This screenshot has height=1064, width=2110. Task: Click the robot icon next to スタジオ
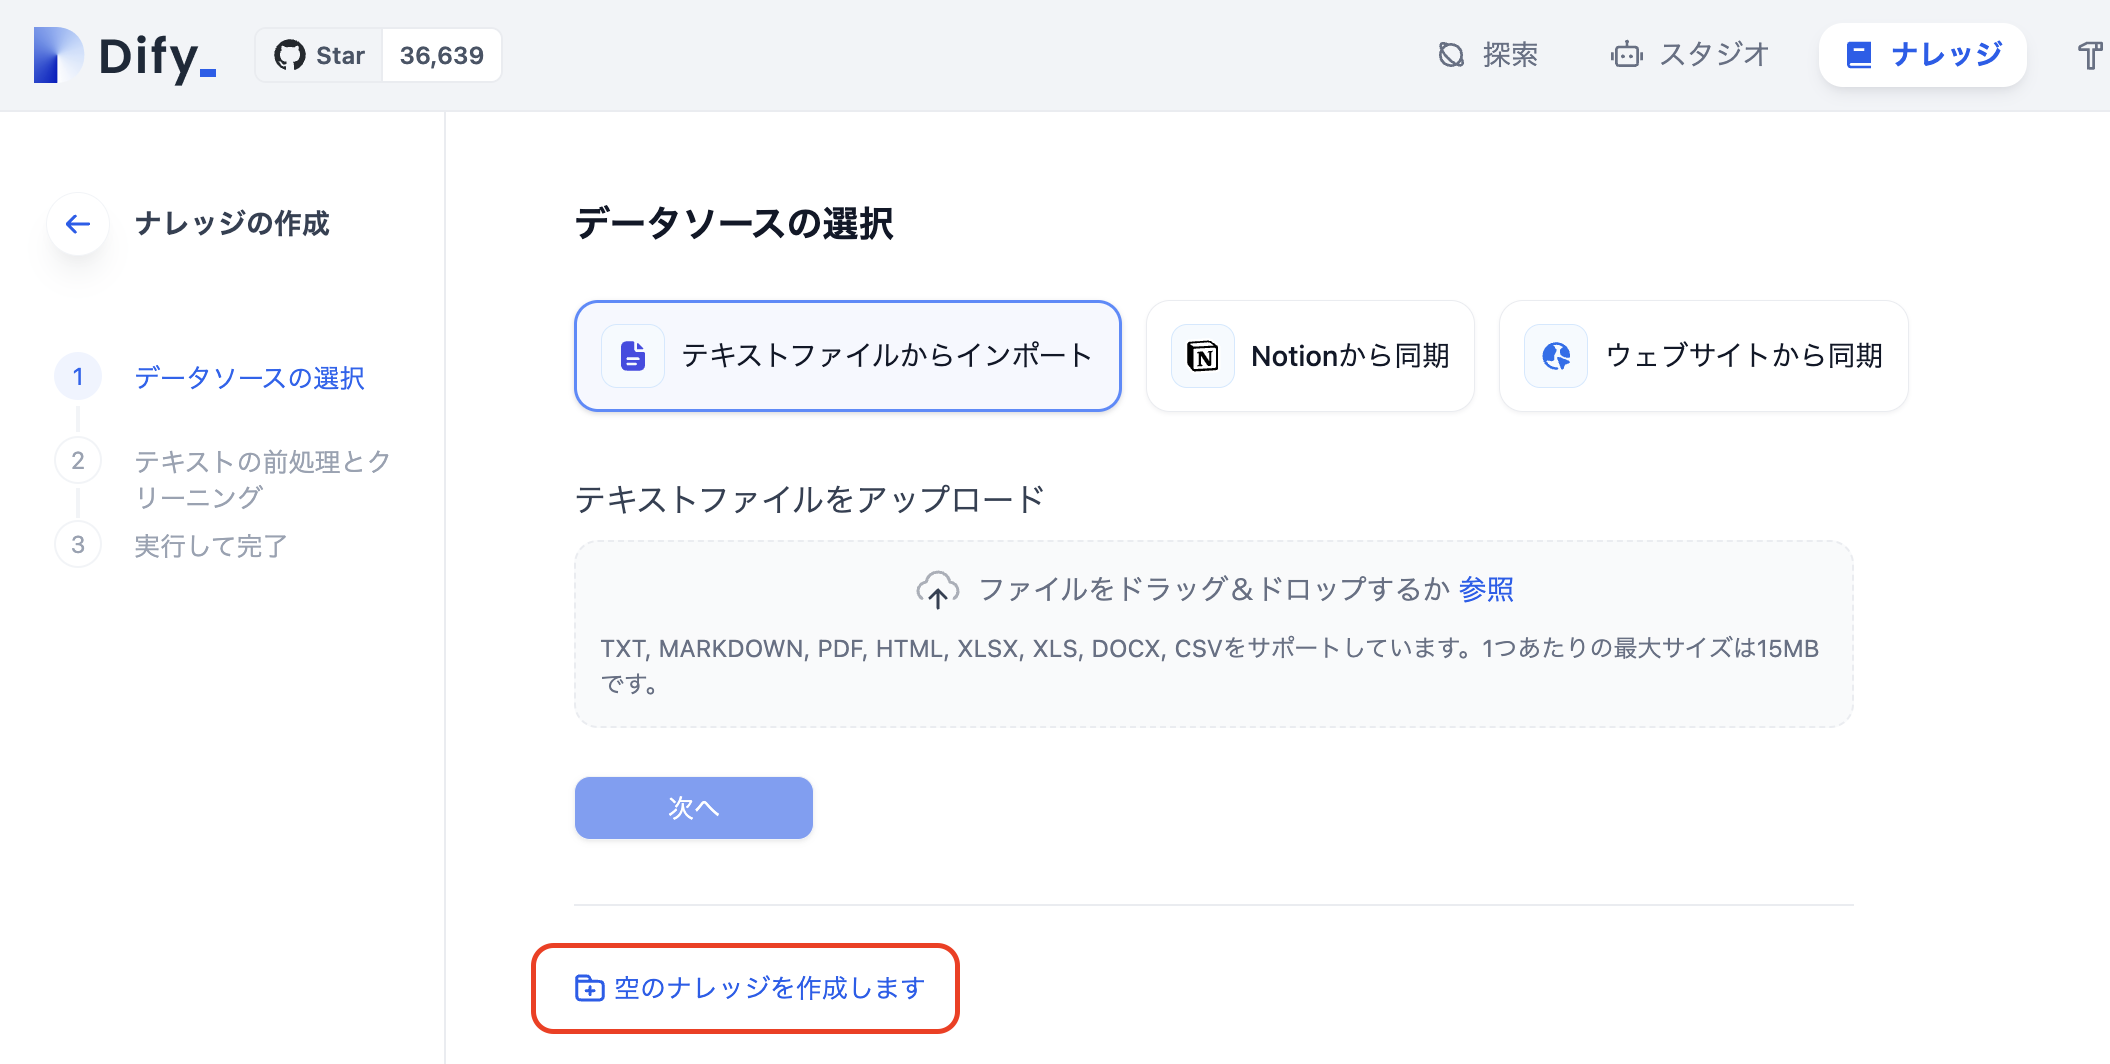pos(1625,54)
